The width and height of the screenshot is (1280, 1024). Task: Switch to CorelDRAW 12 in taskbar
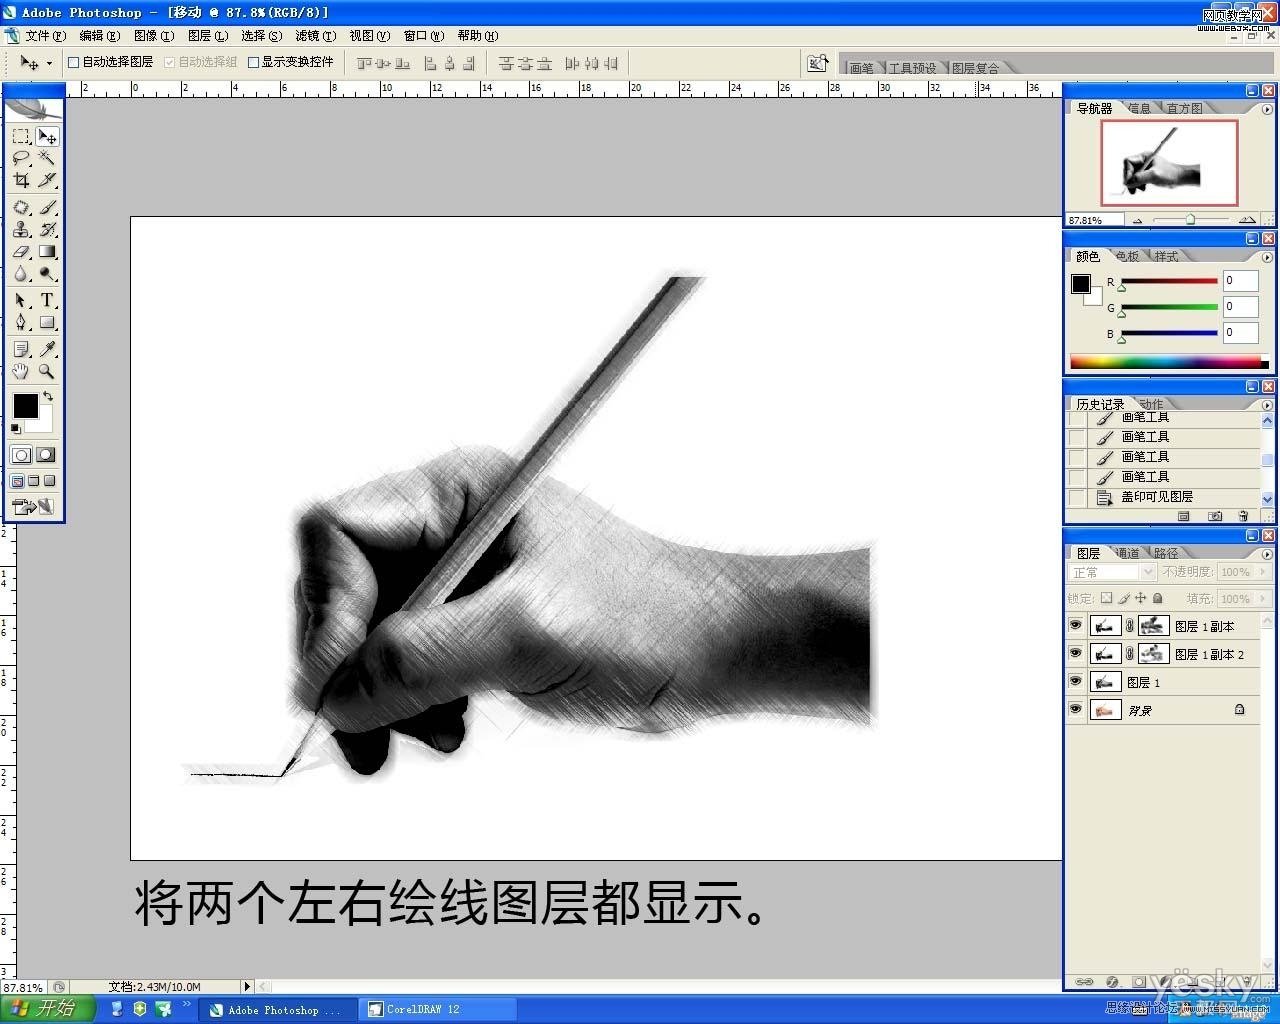[437, 1010]
